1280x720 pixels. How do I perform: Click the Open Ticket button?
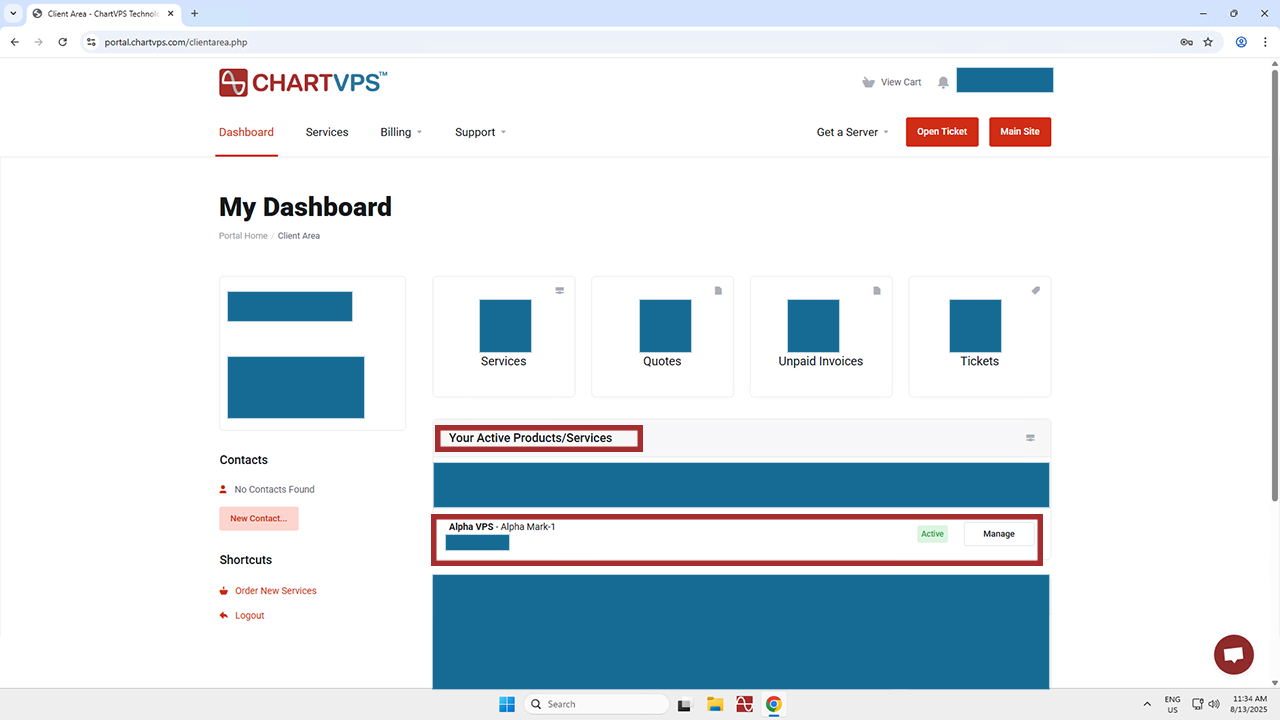click(x=942, y=132)
